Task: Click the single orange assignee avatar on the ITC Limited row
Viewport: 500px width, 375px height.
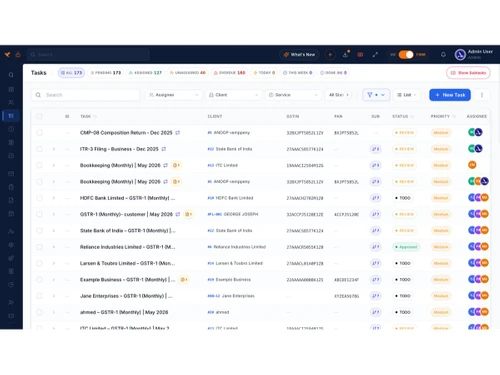Action: (x=472, y=165)
